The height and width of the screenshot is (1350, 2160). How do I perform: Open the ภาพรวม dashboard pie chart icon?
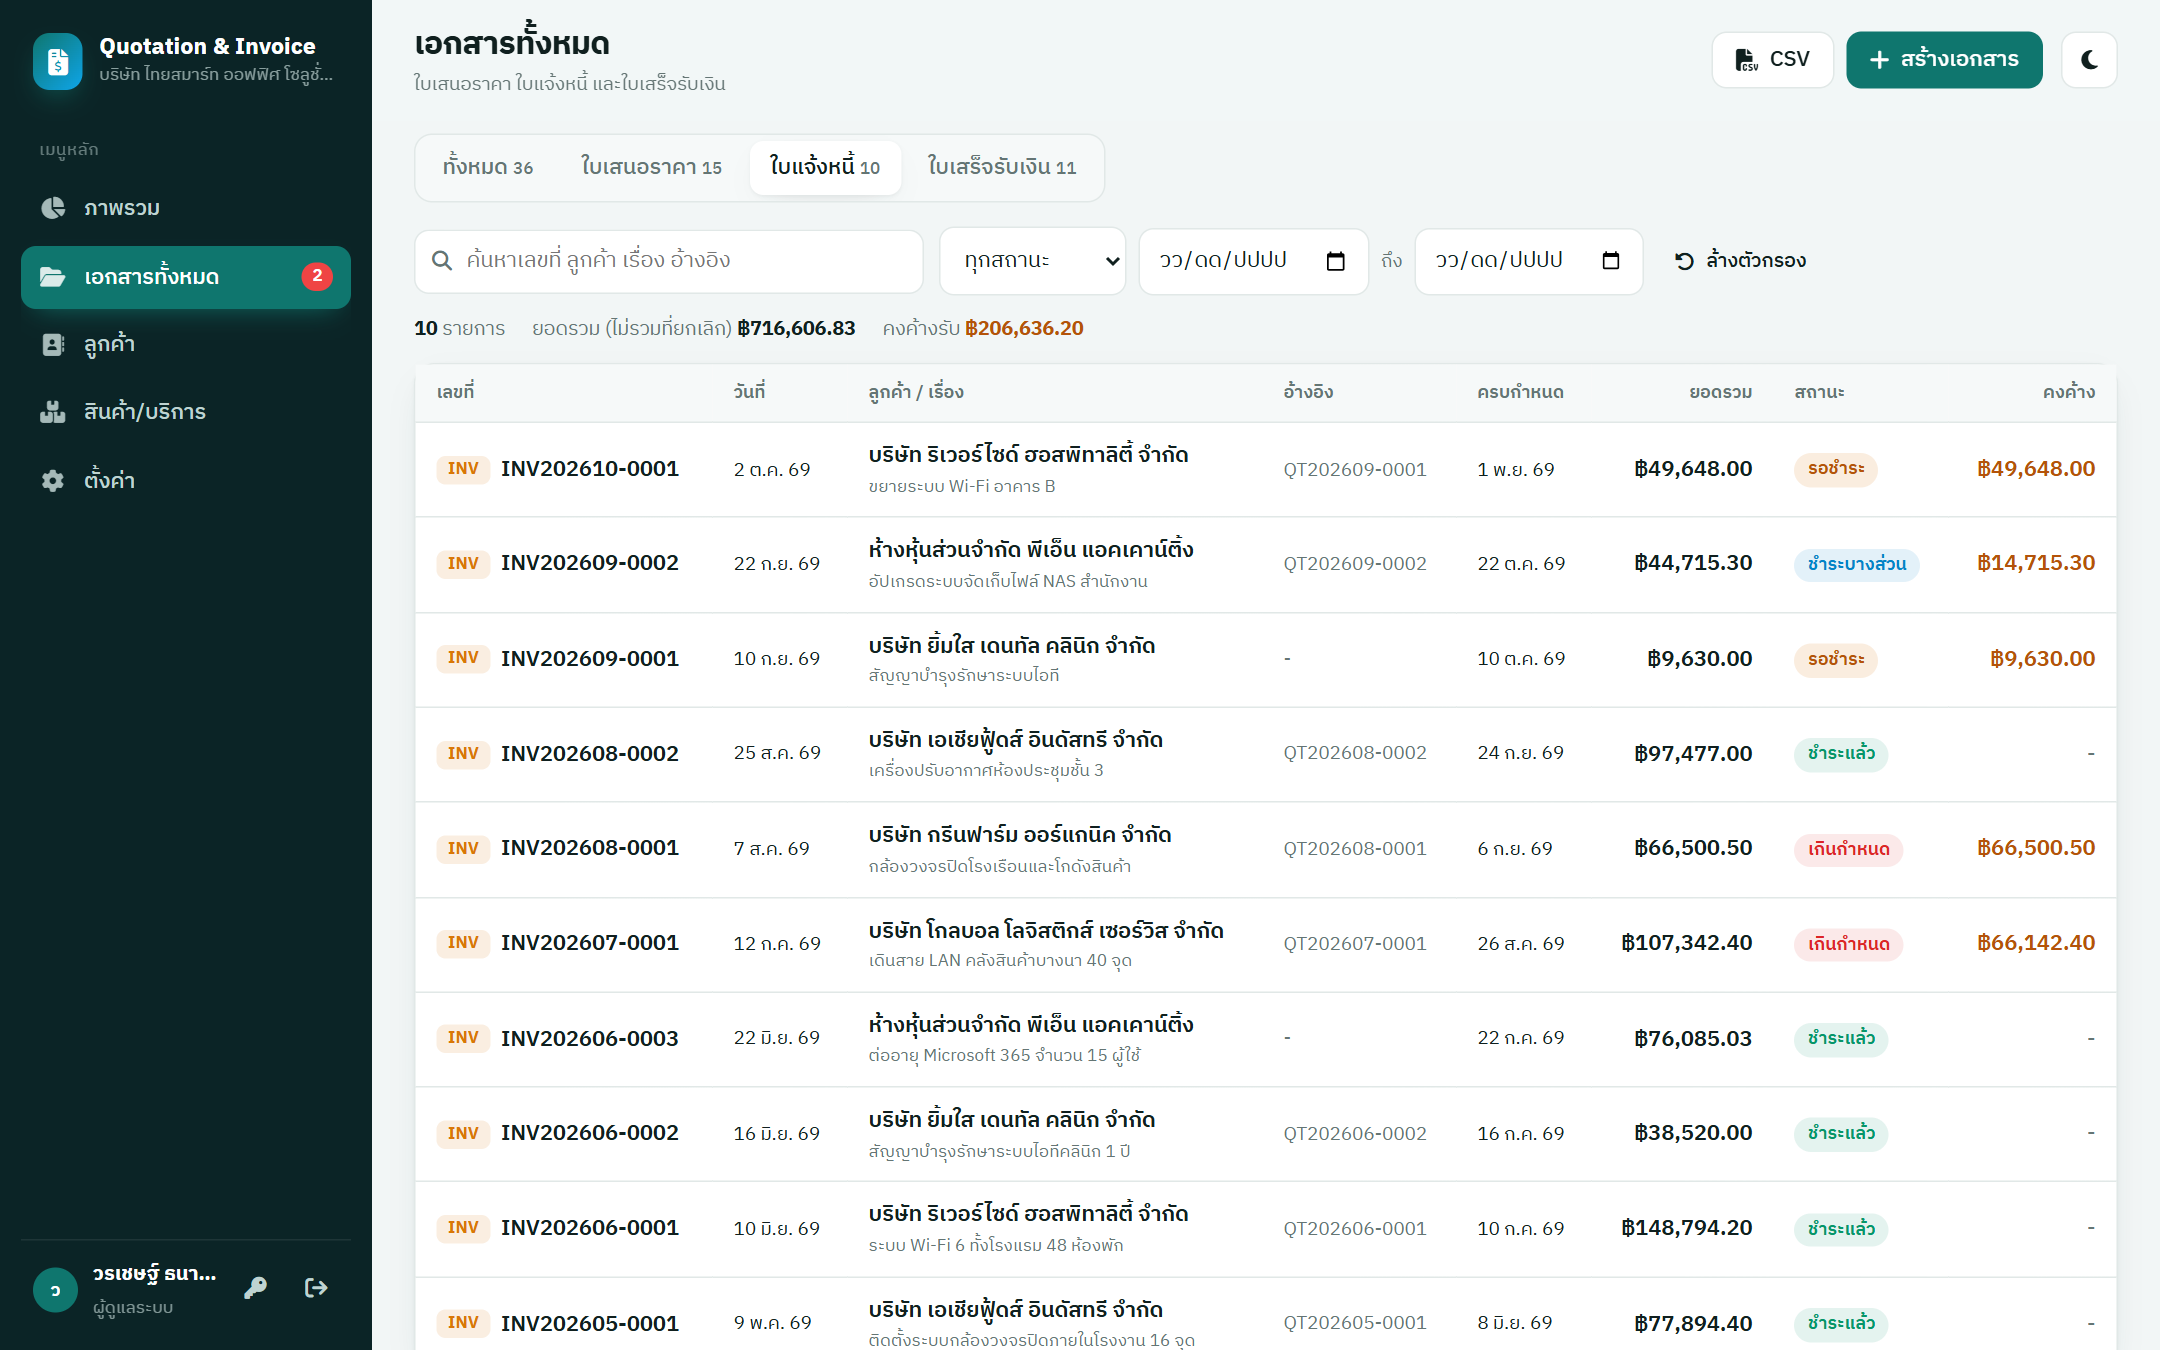[53, 208]
